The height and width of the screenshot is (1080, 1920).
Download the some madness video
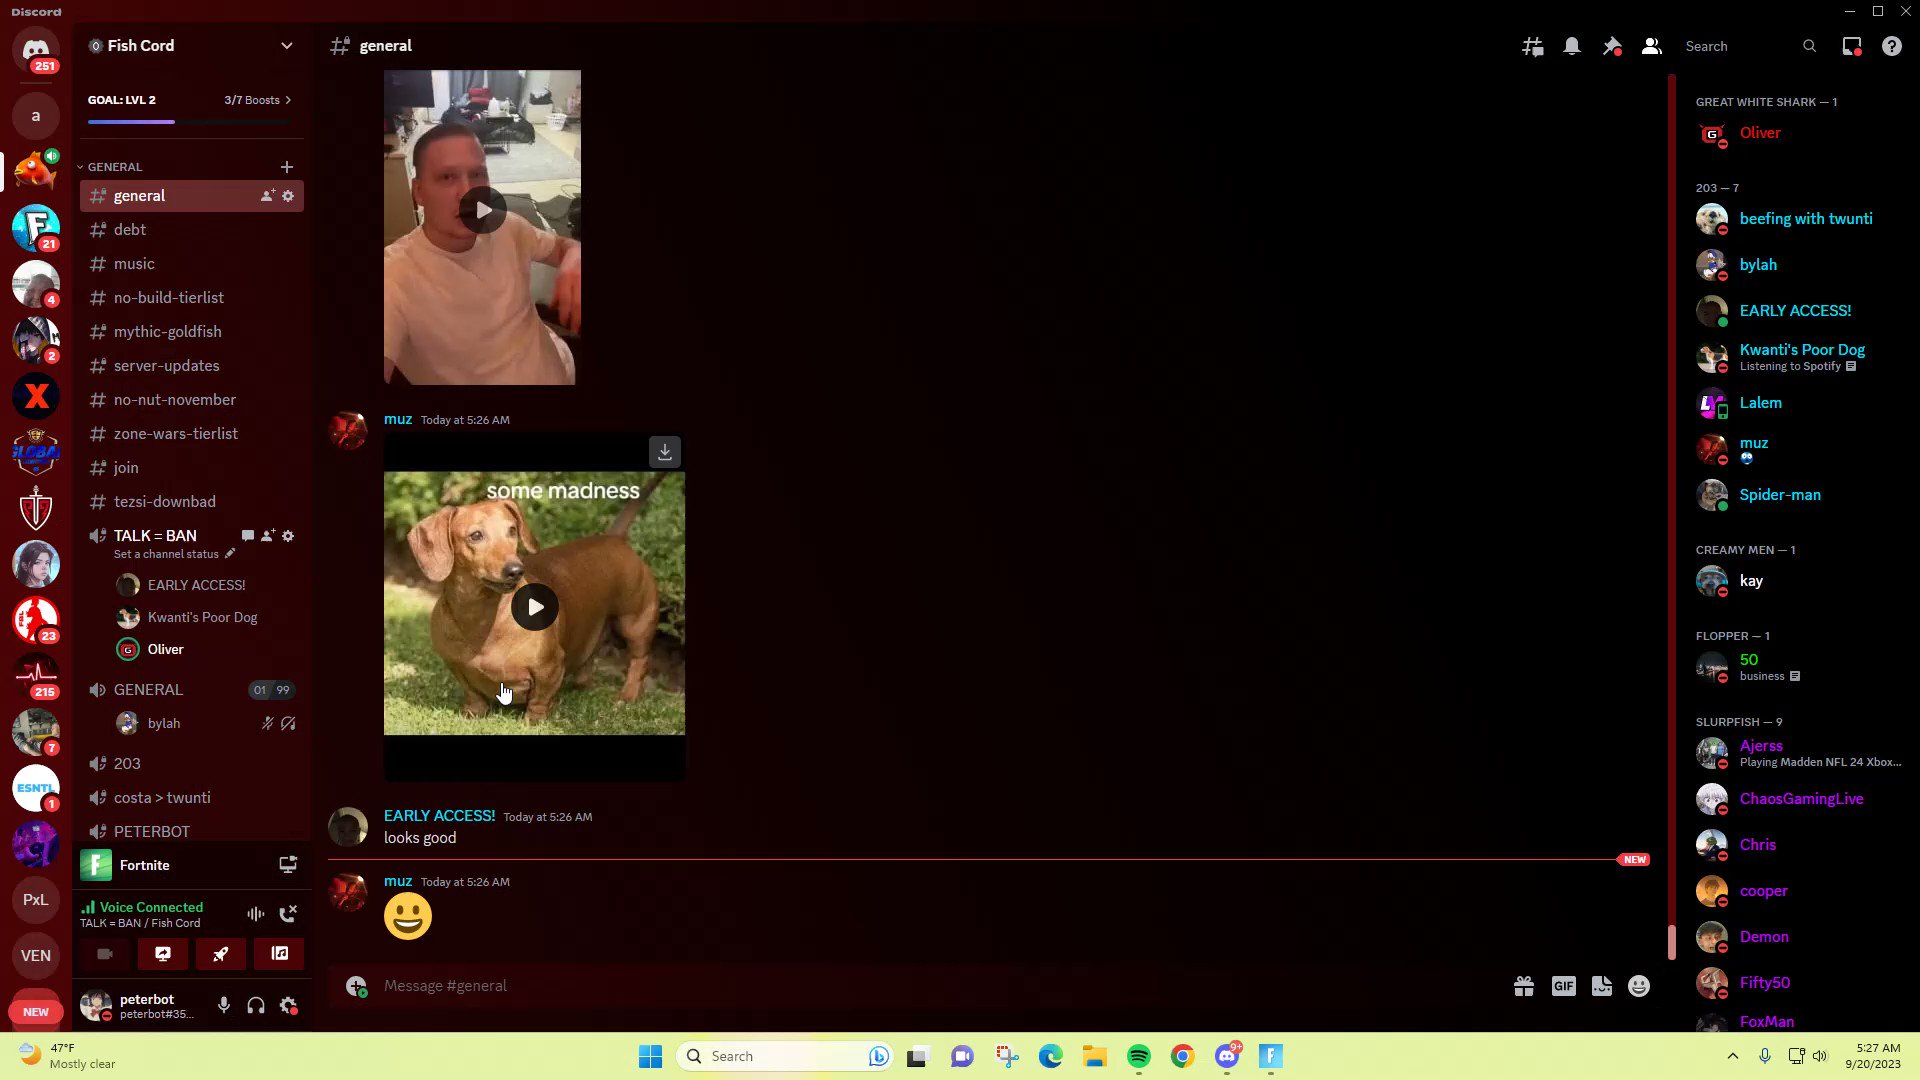pos(665,452)
